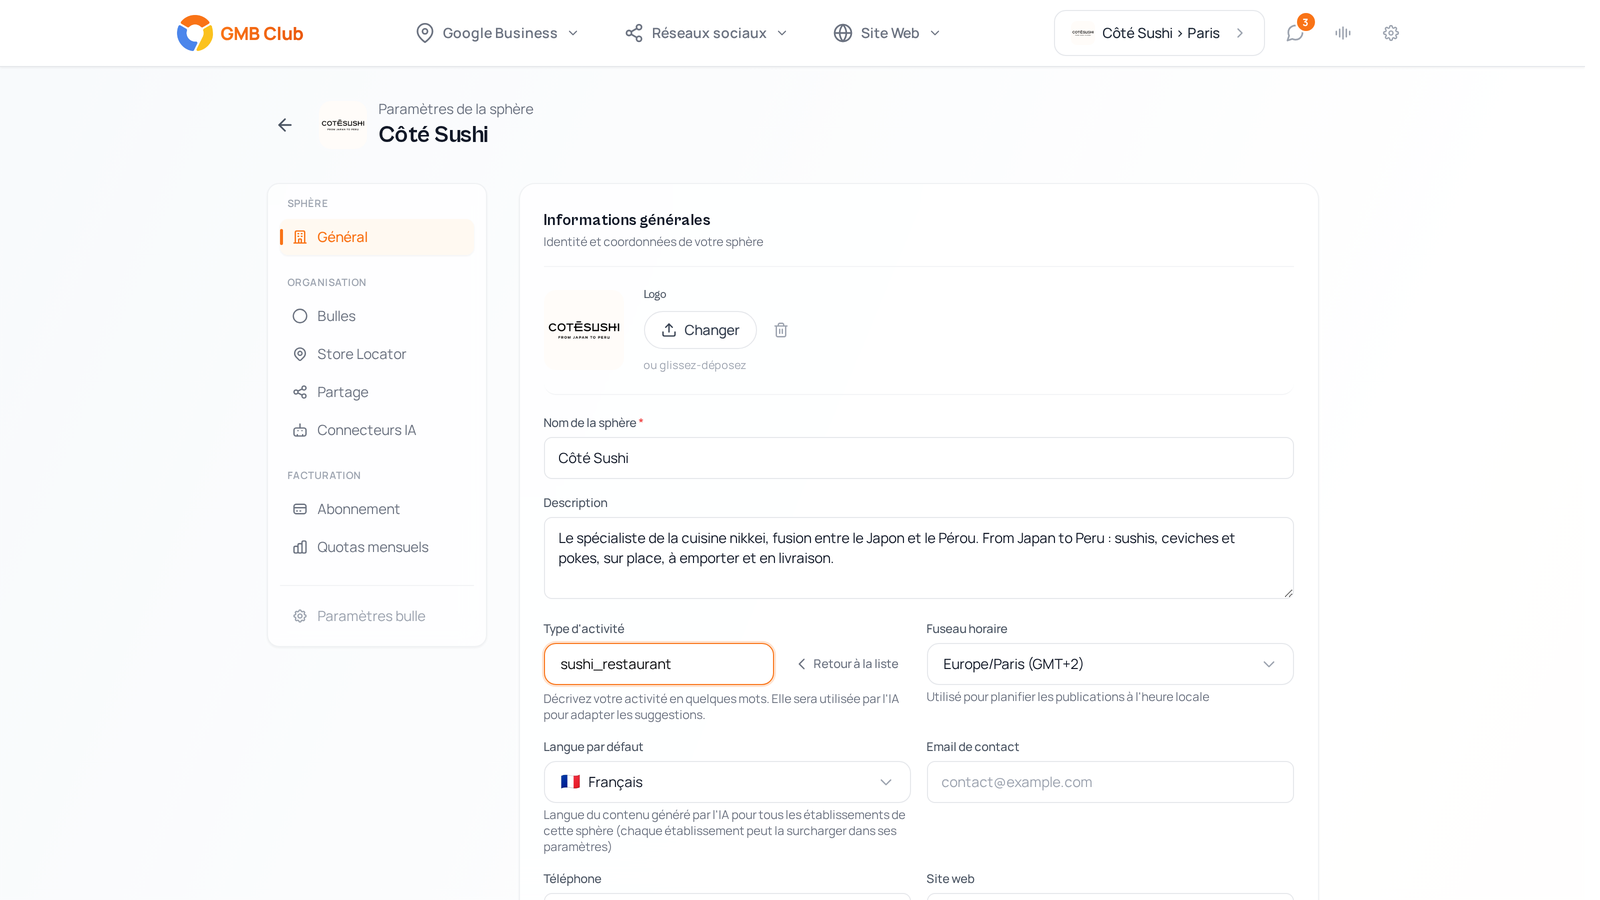Viewport: 1600px width, 900px height.
Task: Click the Côté Sushi header logo thumbnail
Action: [x=343, y=125]
